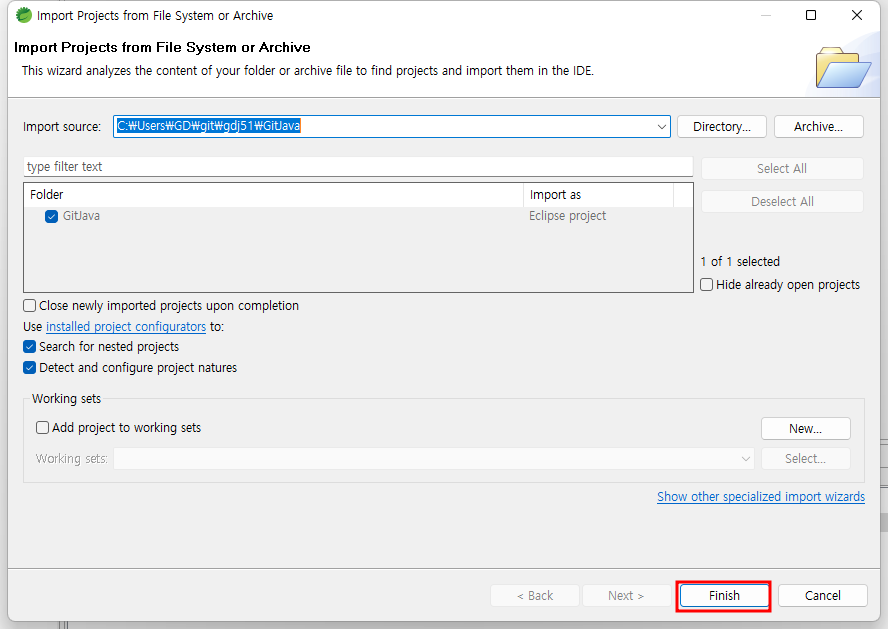Click the Spring leaf icon in title bar

point(24,15)
